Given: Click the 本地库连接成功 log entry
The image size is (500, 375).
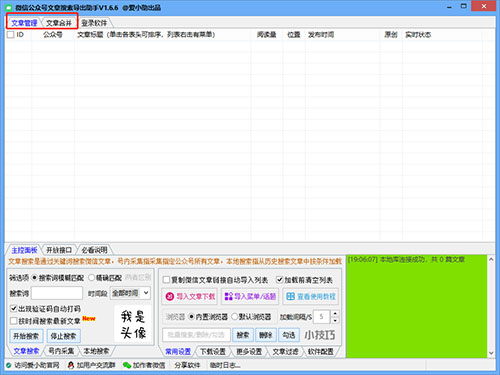Looking at the screenshot, I should click(406, 259).
